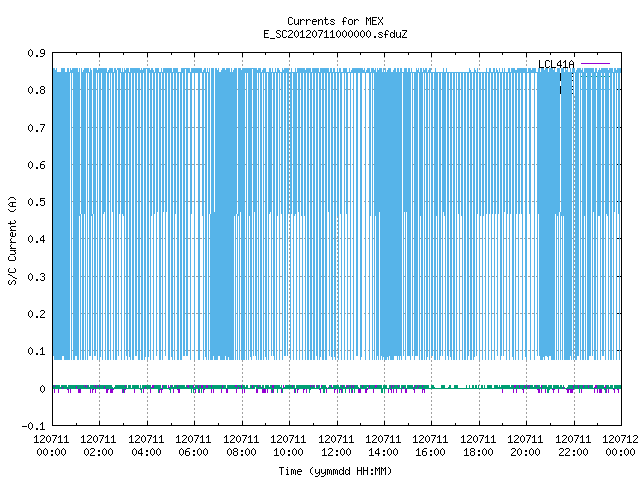Click the x-axis tick 120711 14:00

click(383, 445)
